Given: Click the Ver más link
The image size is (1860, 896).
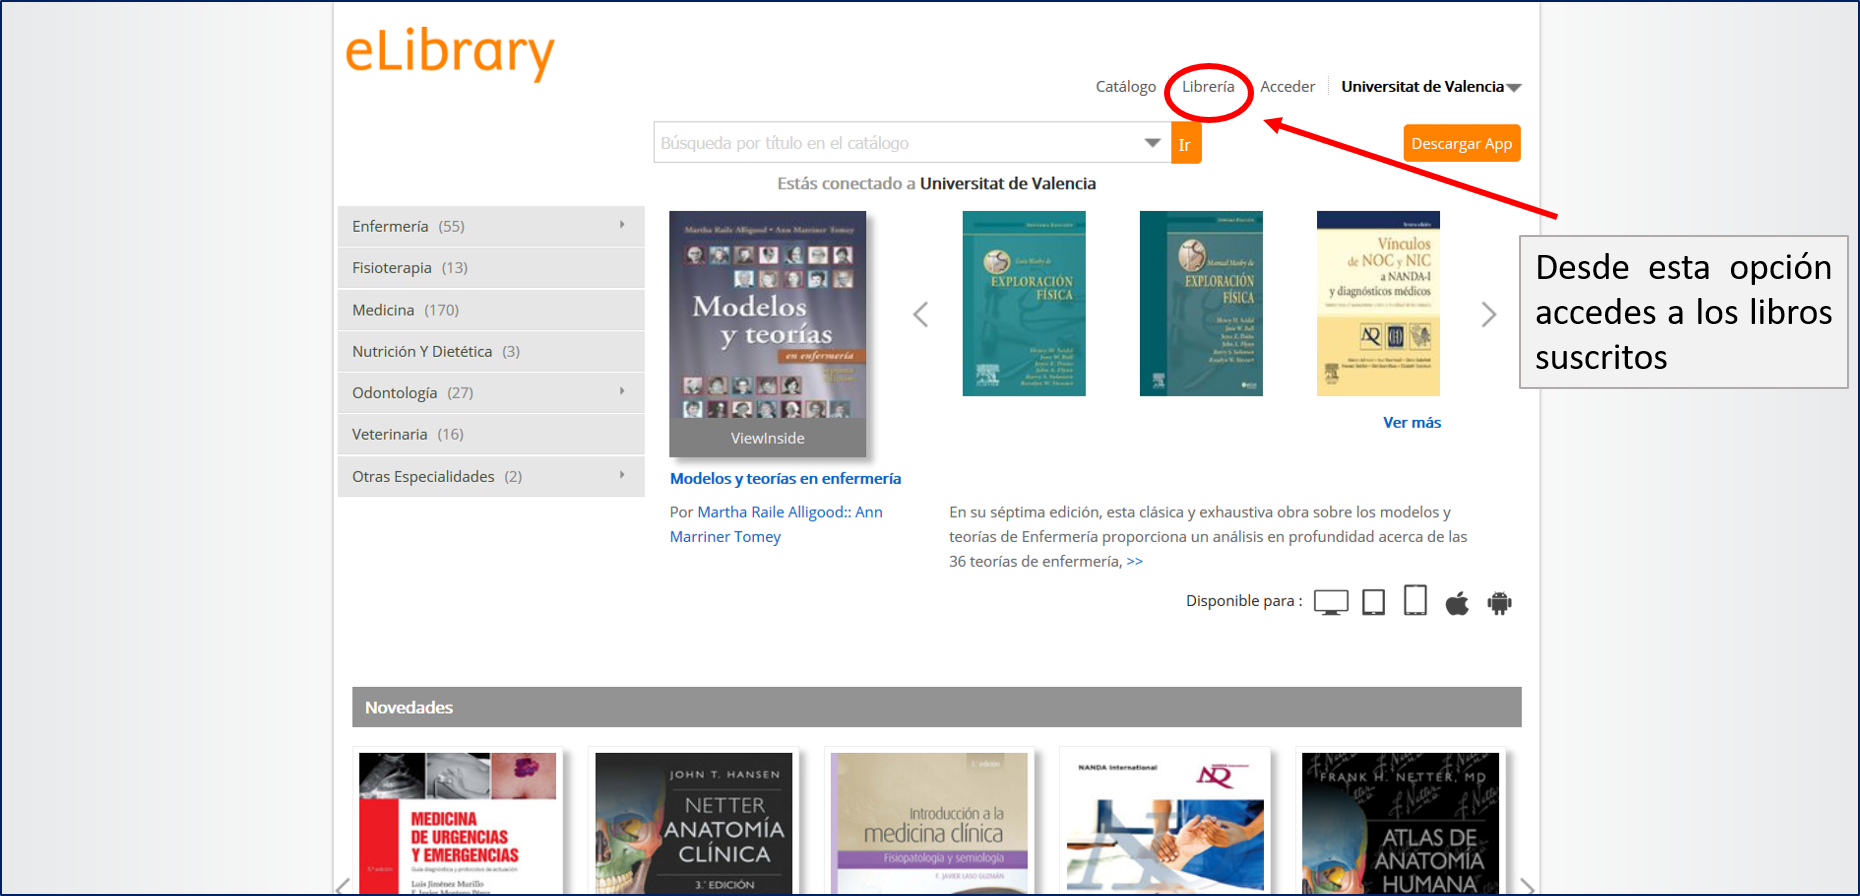Looking at the screenshot, I should (1412, 423).
